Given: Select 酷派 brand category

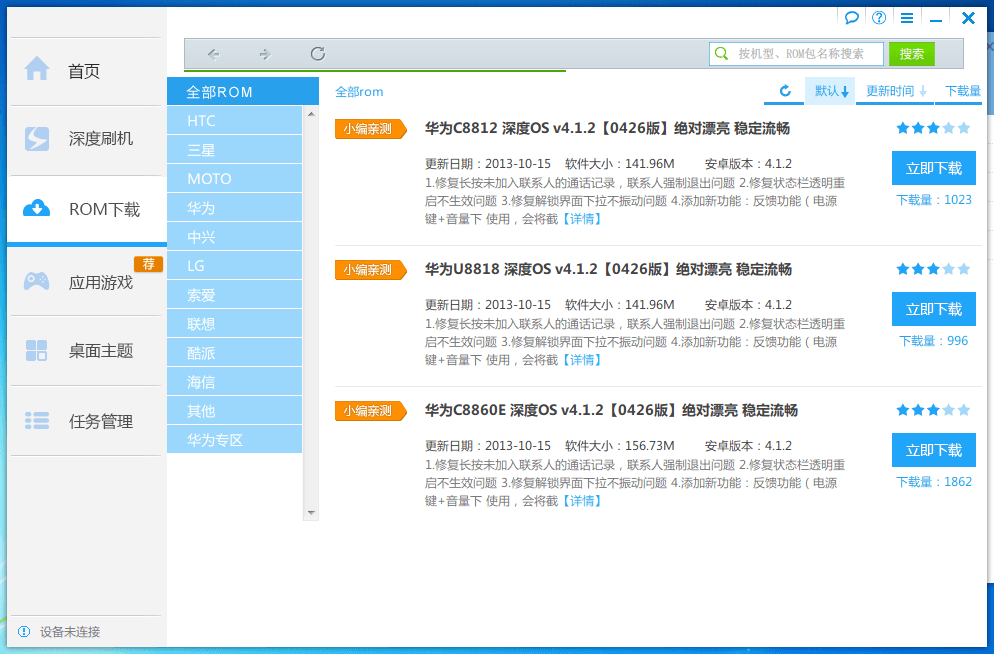Looking at the screenshot, I should 235,353.
